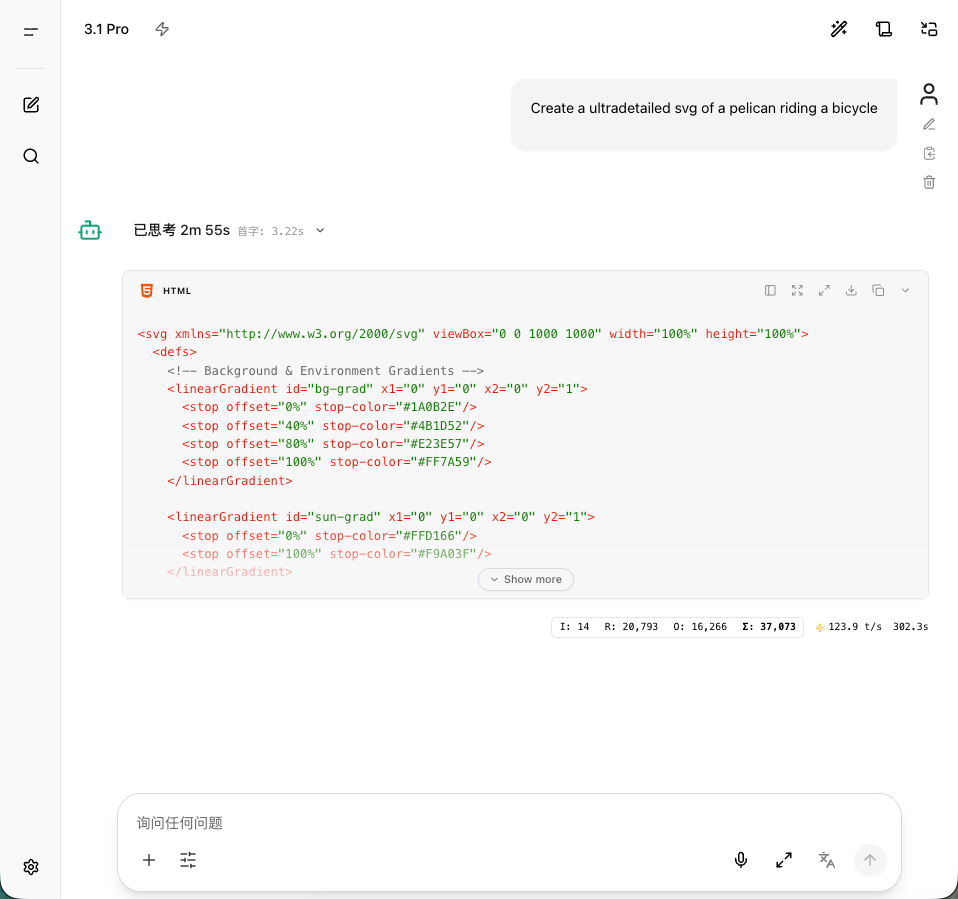
Task: Toggle code block side panel view
Action: 770,290
